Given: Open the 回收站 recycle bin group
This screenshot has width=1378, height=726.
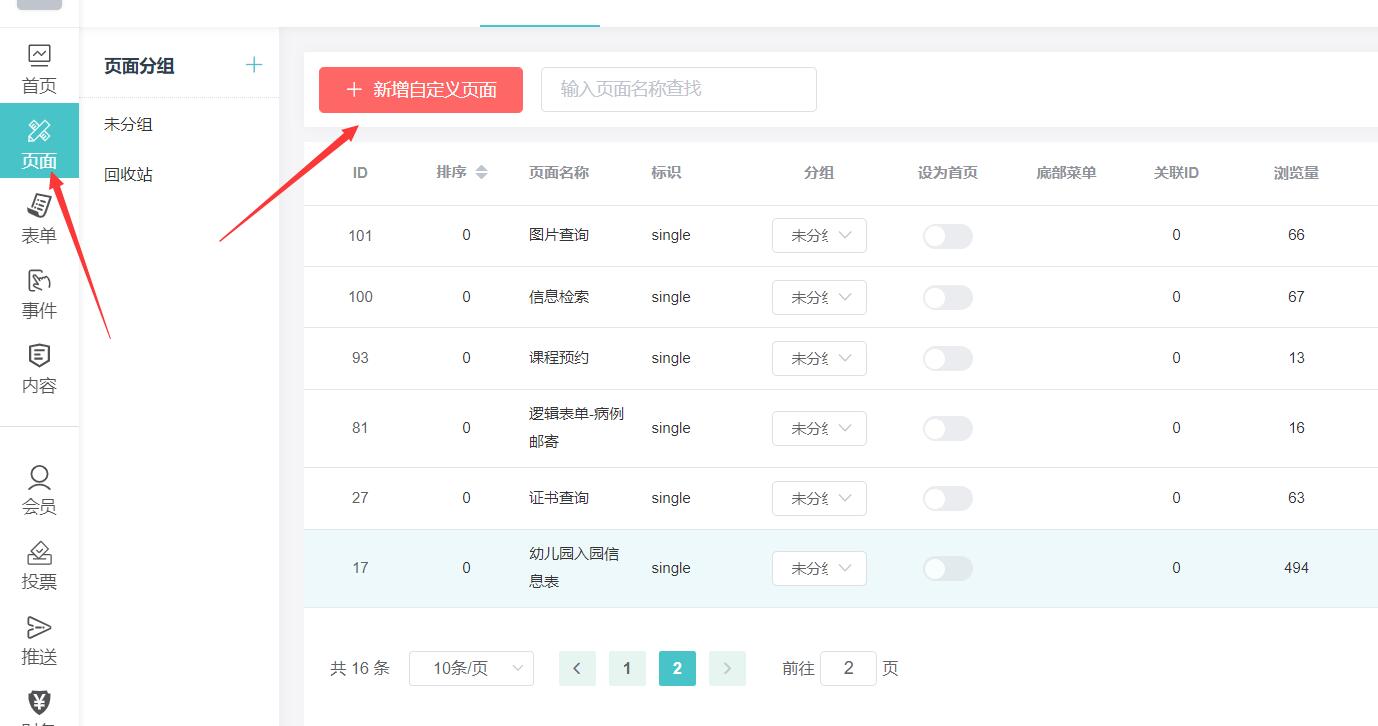Looking at the screenshot, I should coord(128,174).
